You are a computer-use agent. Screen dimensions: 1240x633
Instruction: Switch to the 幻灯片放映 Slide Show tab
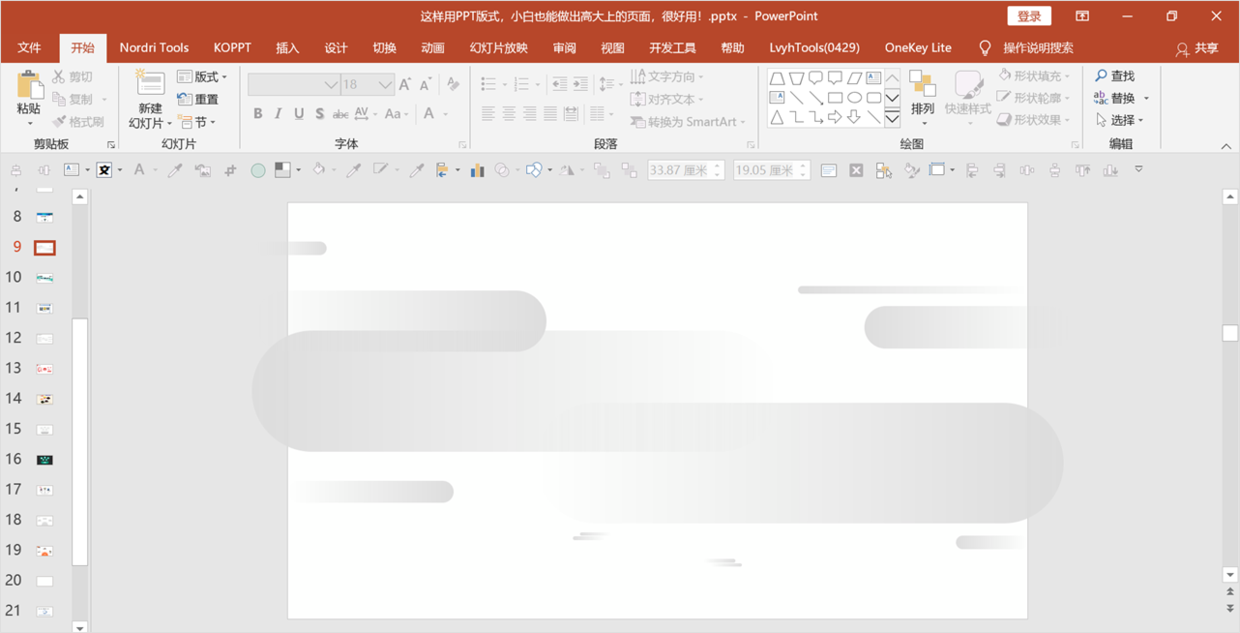(x=498, y=48)
